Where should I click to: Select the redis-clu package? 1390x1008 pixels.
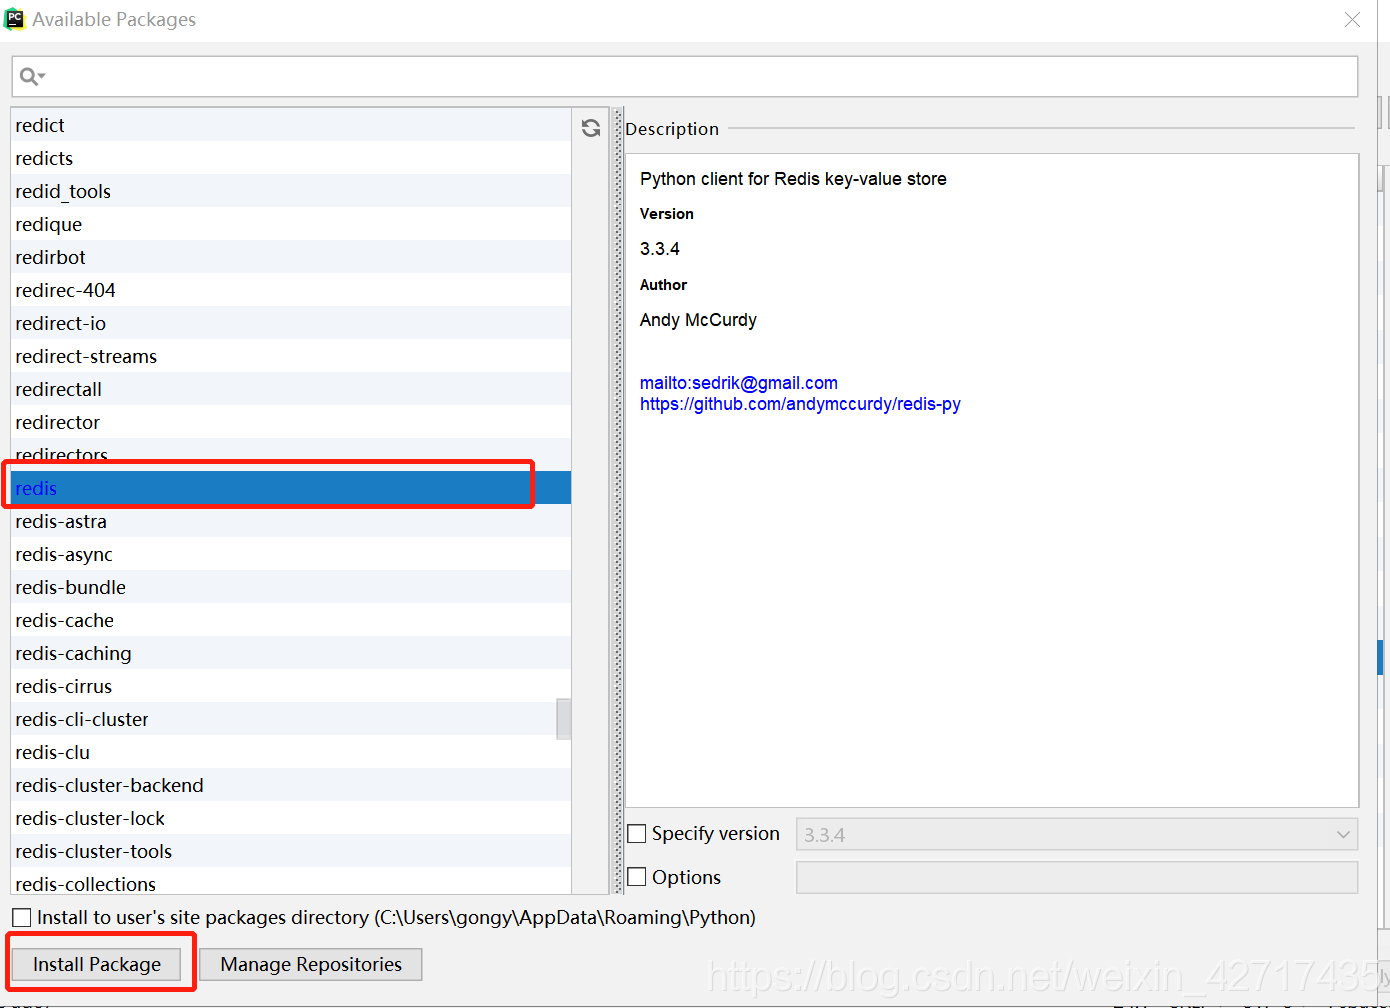291,752
